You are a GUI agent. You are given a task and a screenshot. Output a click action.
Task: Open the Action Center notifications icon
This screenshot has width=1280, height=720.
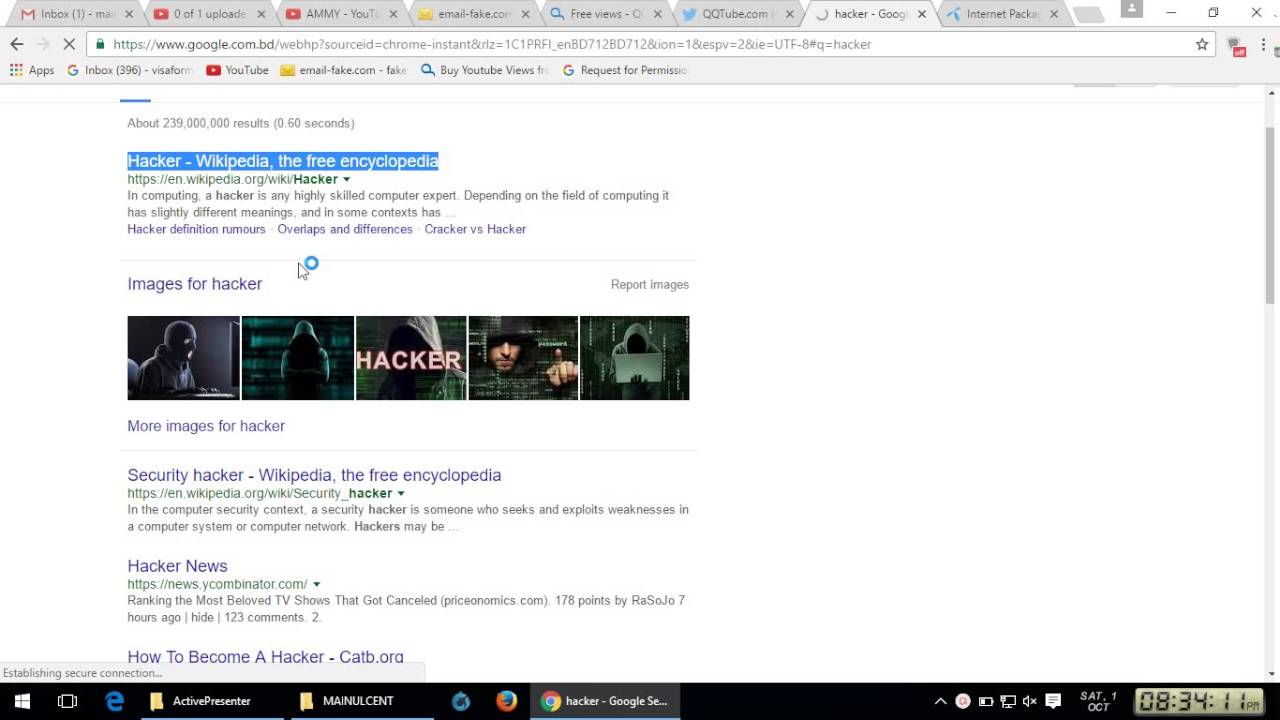[1053, 701]
